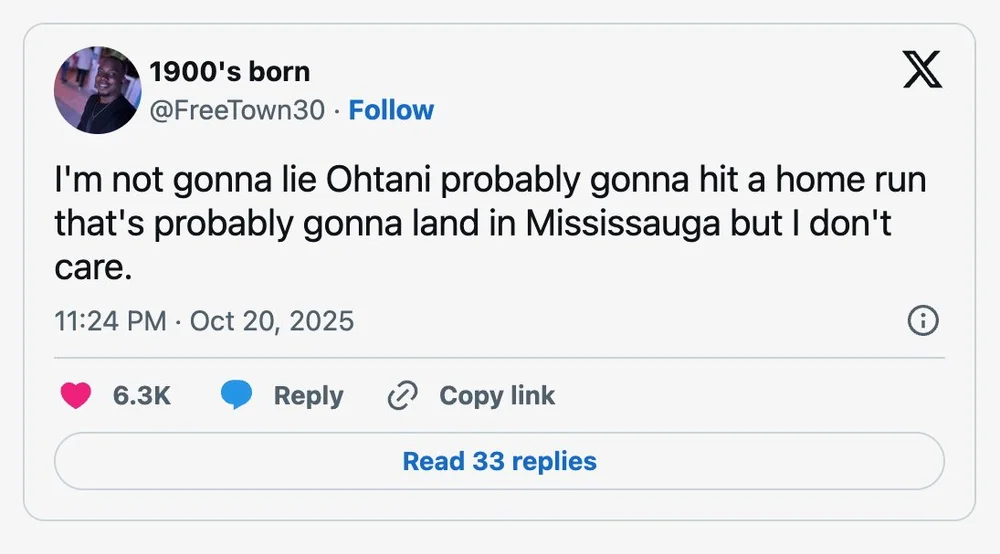Image resolution: width=1000 pixels, height=554 pixels.
Task: Click the Oct 20, 2025 date
Action: [271, 321]
